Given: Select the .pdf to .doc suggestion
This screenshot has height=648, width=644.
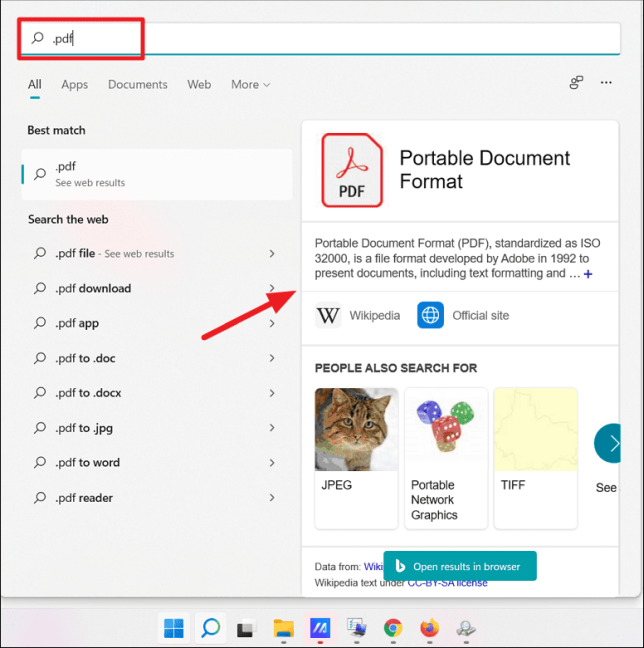Looking at the screenshot, I should (155, 358).
